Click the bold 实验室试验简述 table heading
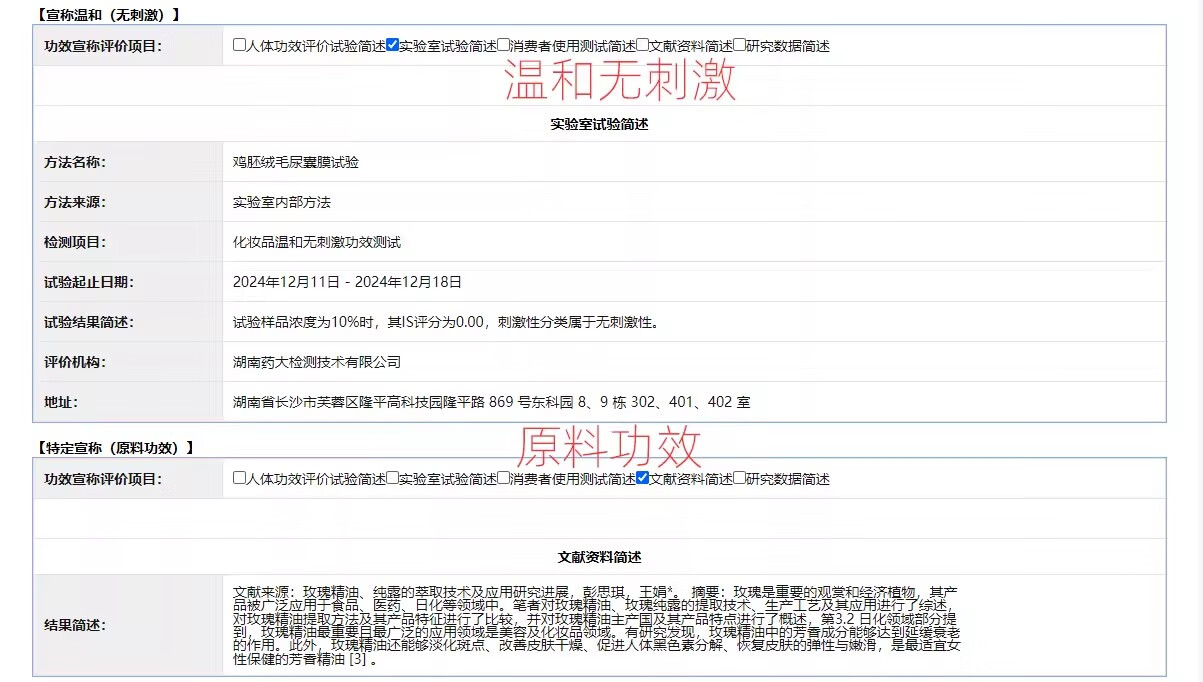The height and width of the screenshot is (682, 1203). coord(599,124)
